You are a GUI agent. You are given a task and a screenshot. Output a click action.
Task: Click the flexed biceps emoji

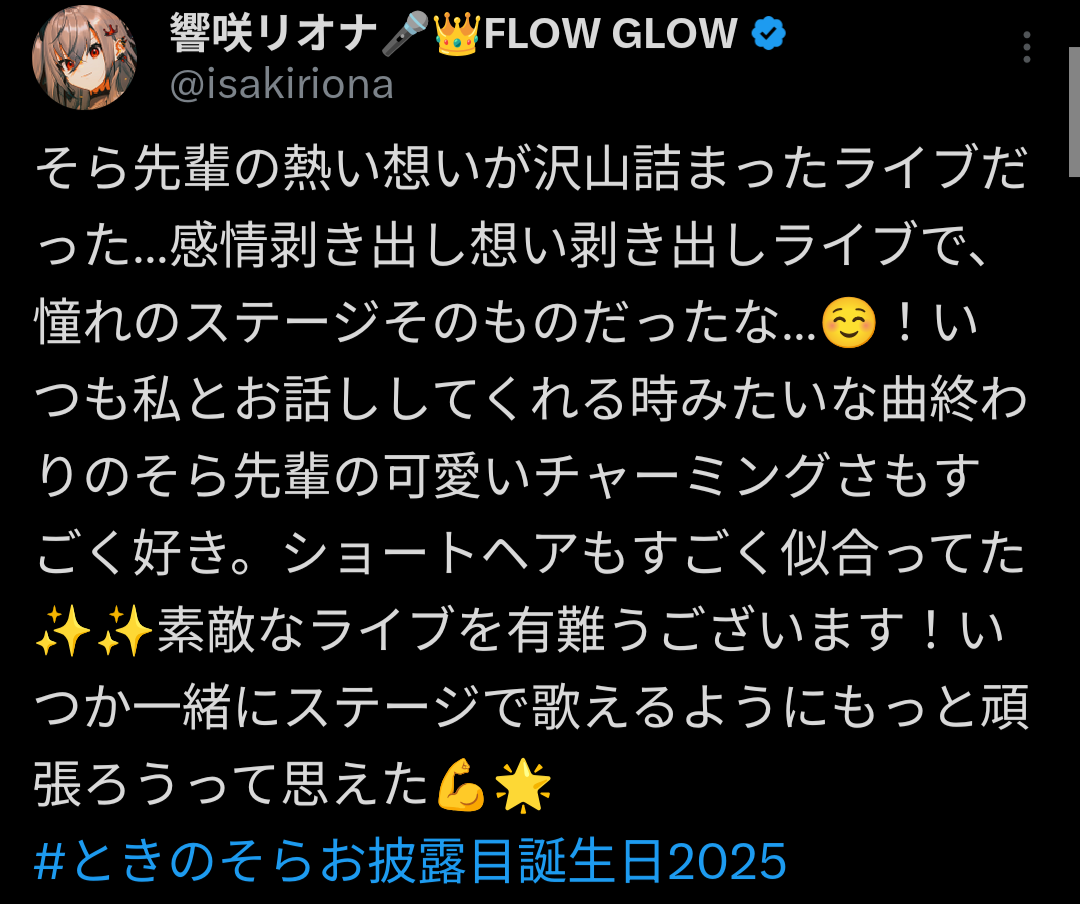[x=461, y=784]
